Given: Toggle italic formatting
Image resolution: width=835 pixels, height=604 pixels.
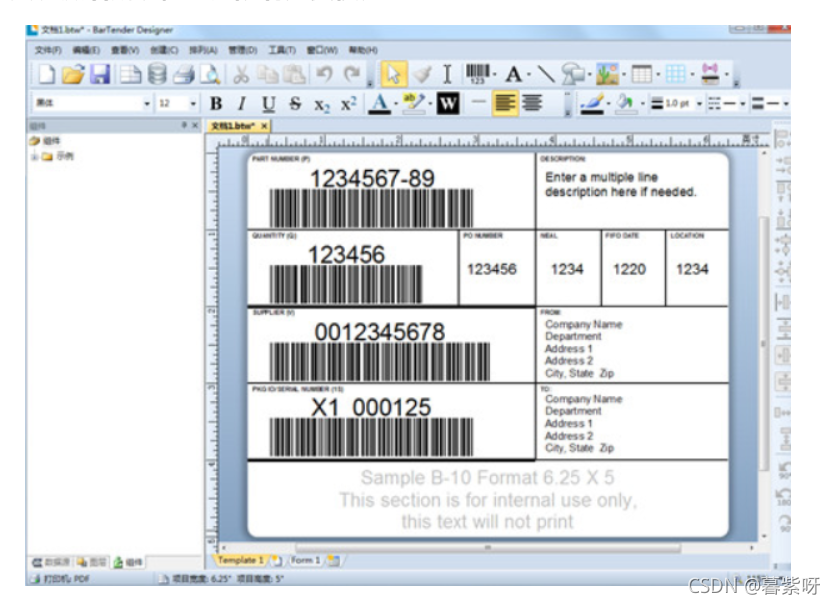Looking at the screenshot, I should tap(241, 102).
